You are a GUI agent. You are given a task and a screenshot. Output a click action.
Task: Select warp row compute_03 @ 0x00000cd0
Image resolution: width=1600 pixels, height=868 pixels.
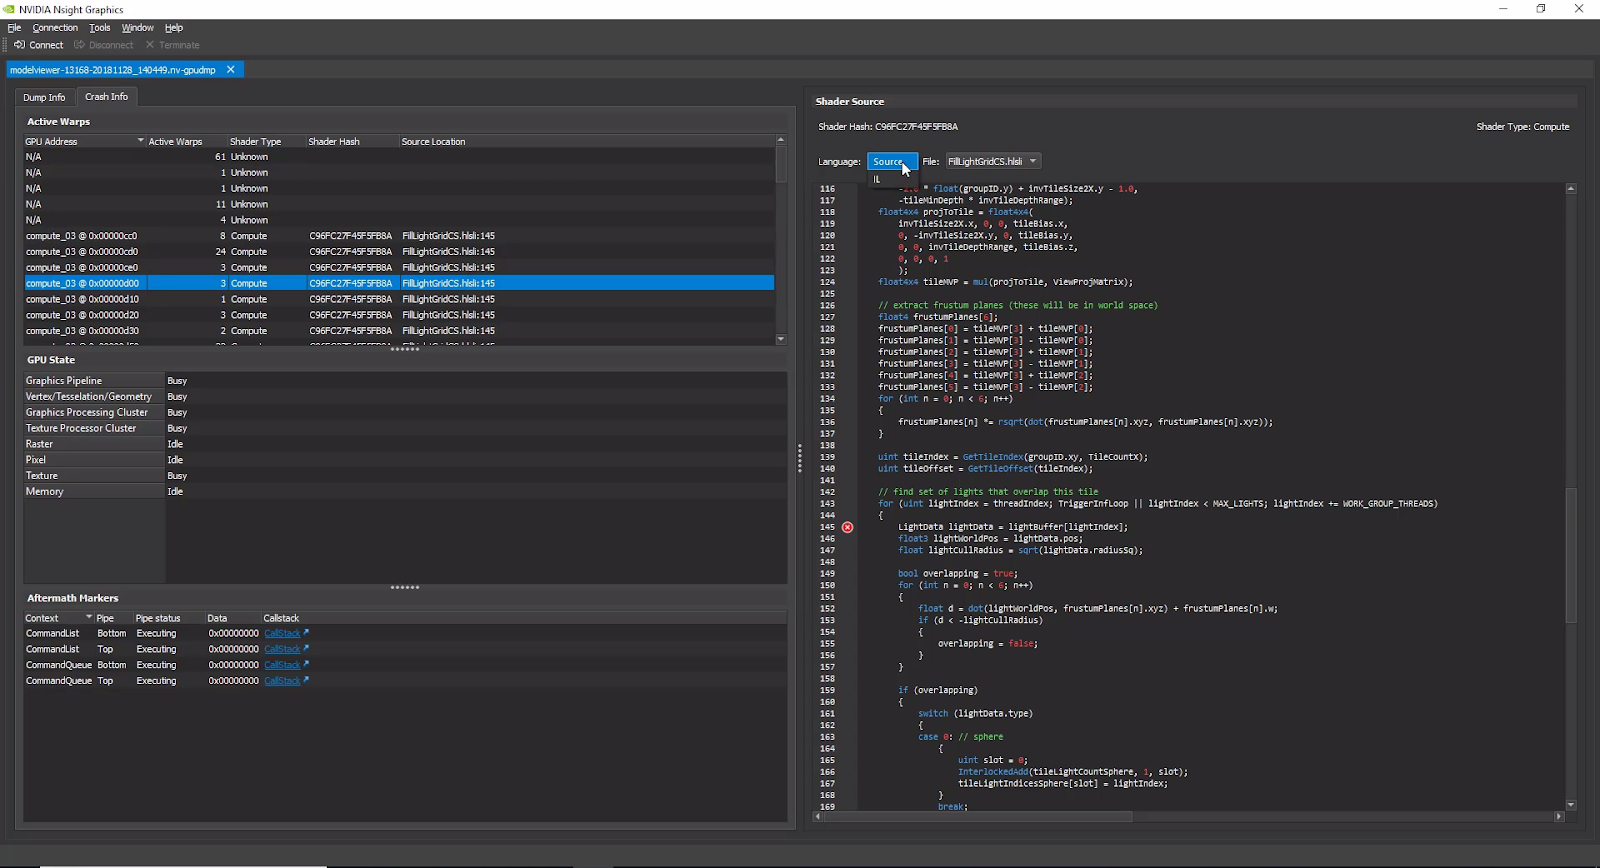(x=399, y=252)
